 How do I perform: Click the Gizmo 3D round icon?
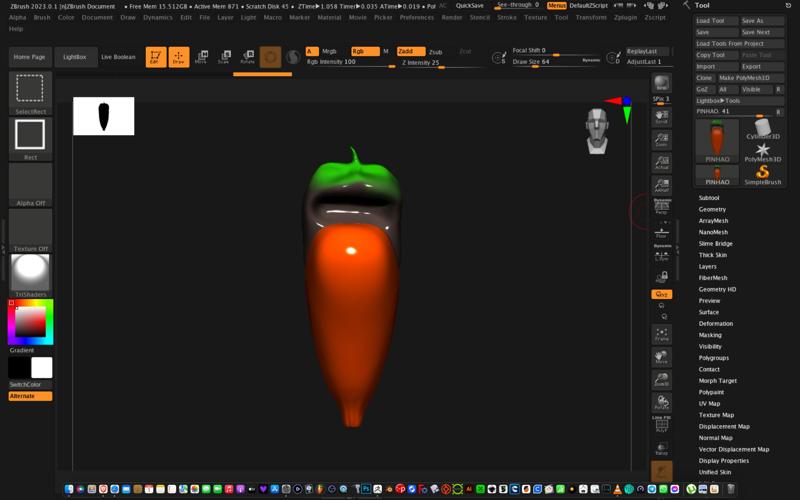270,57
